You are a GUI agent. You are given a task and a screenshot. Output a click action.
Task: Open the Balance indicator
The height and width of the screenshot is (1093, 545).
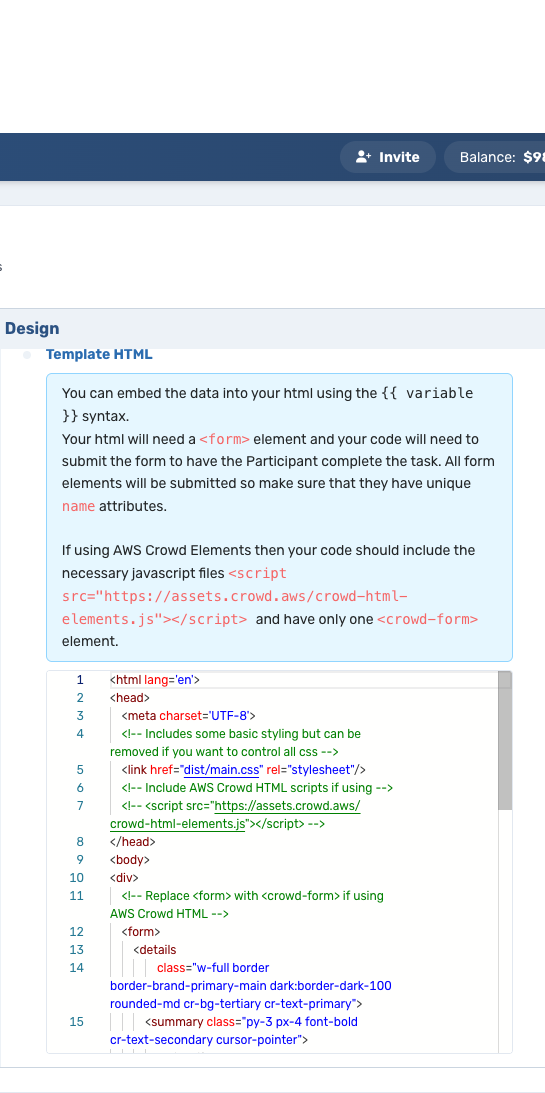click(496, 157)
